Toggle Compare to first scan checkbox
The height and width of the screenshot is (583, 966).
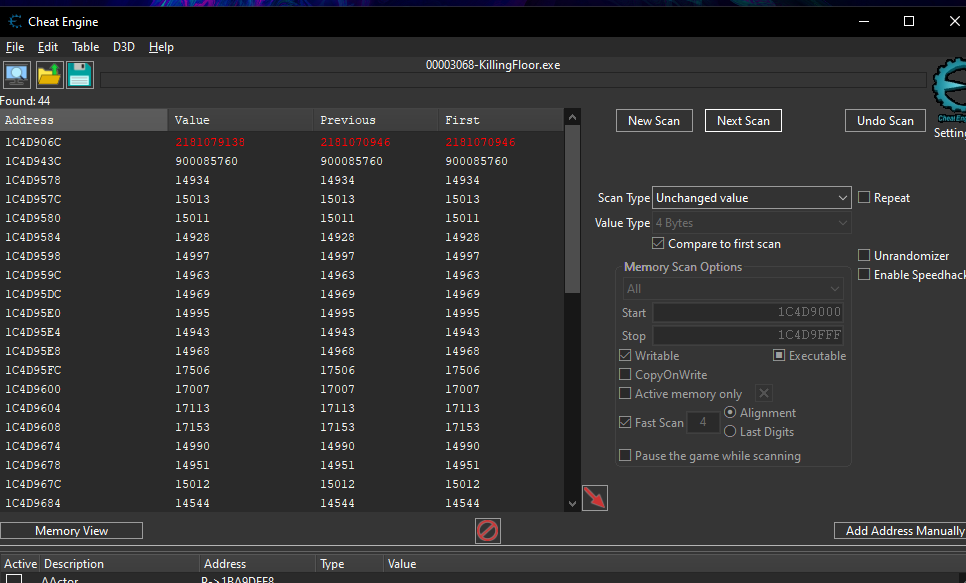658,244
